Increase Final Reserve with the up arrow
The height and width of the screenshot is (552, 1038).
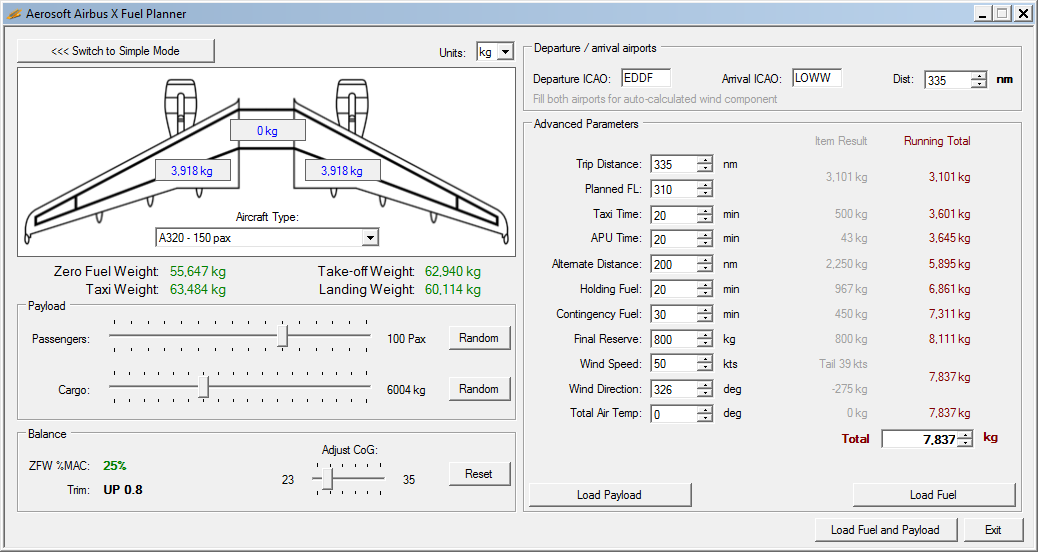click(x=704, y=335)
